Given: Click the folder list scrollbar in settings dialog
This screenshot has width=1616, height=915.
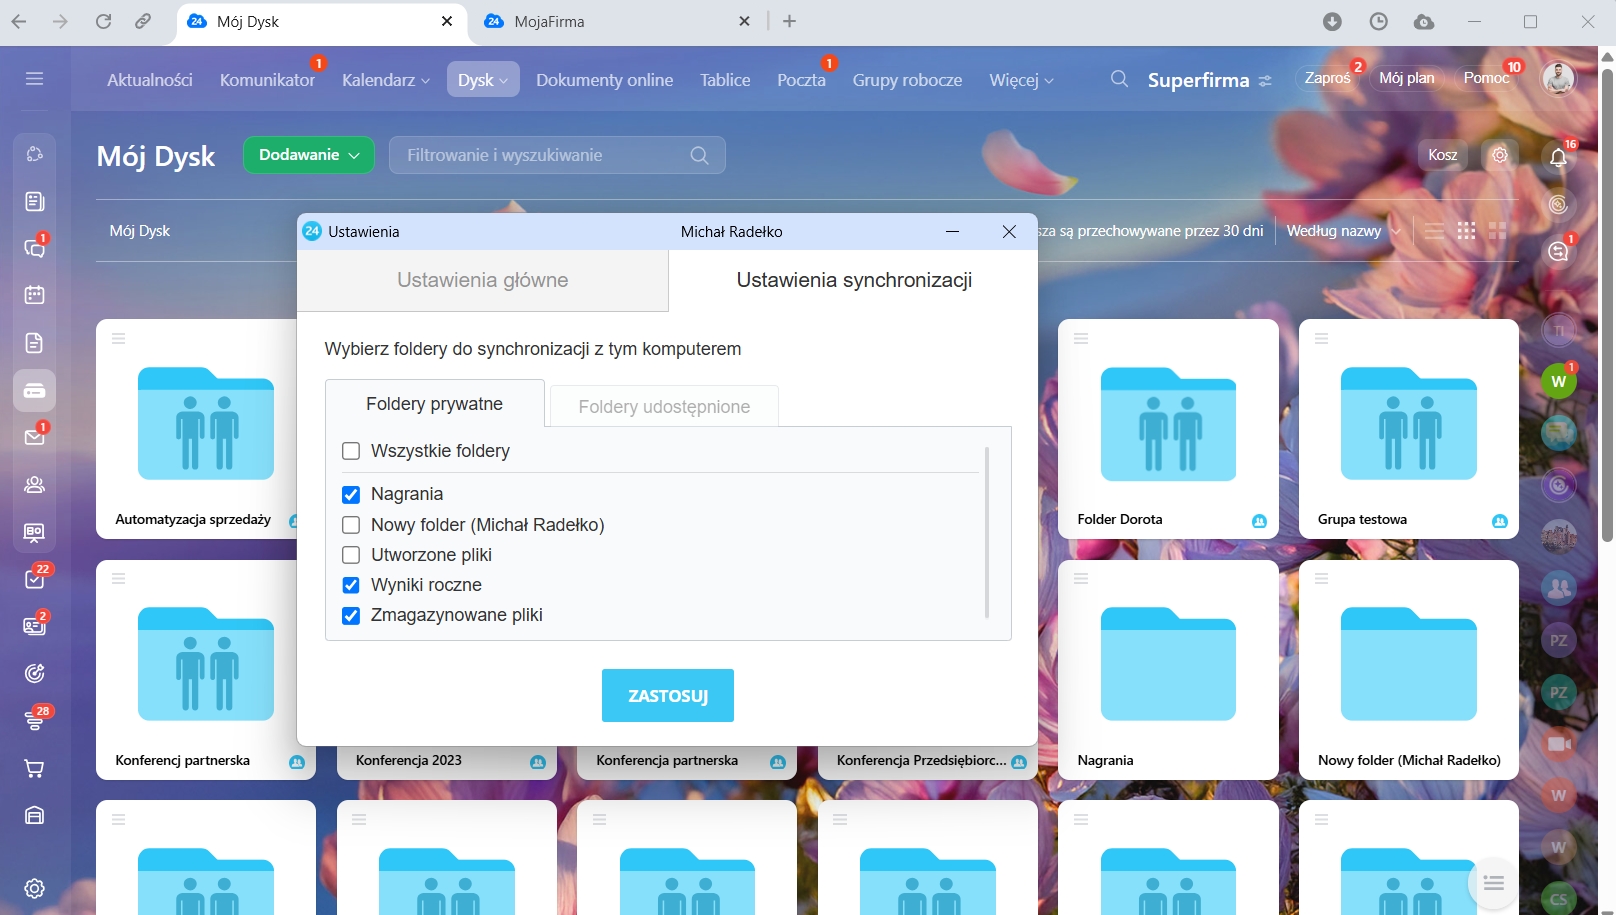Looking at the screenshot, I should pos(987,533).
